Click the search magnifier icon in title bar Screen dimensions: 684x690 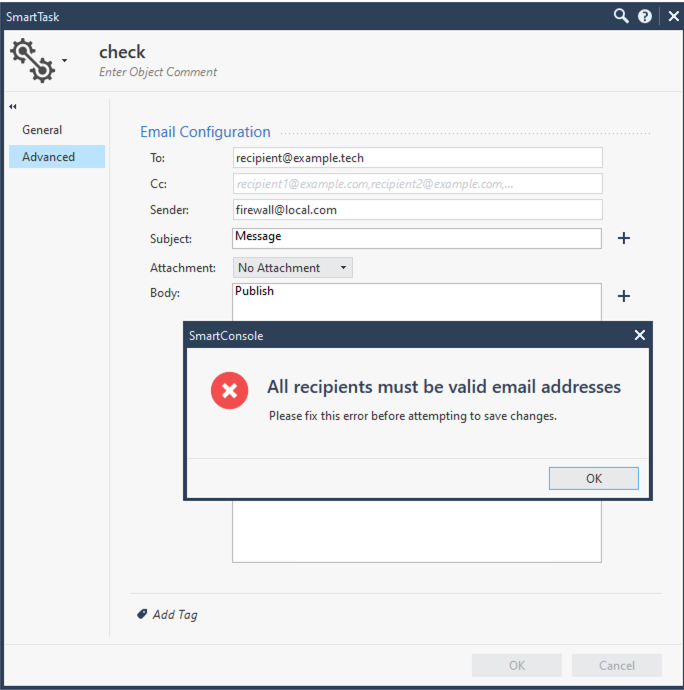pyautogui.click(x=621, y=16)
